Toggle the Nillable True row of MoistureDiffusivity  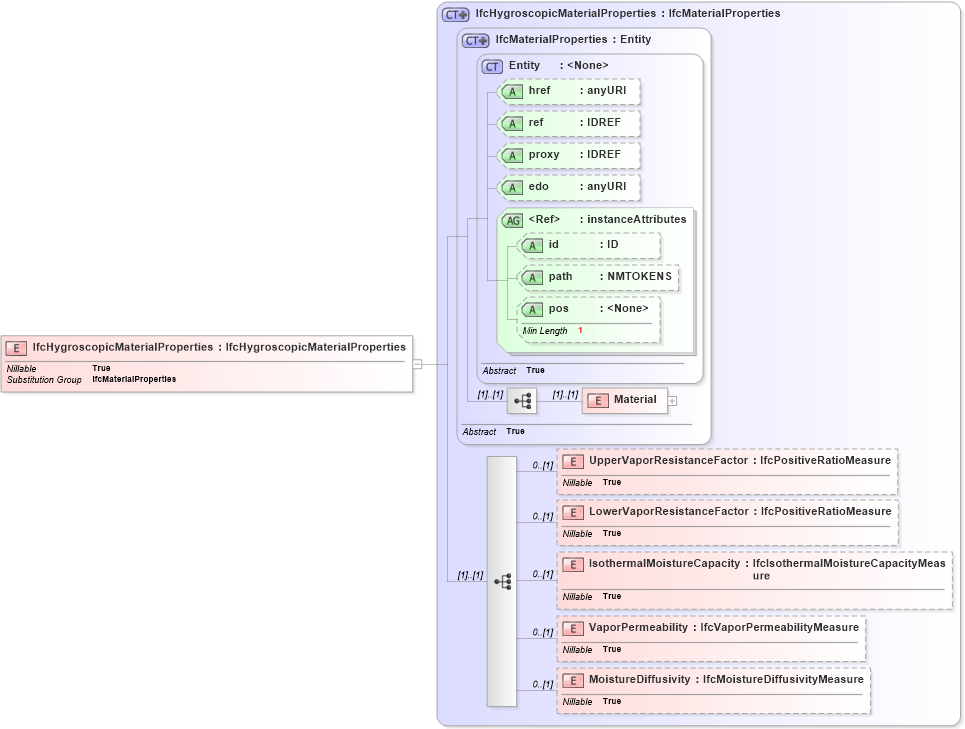tap(590, 701)
